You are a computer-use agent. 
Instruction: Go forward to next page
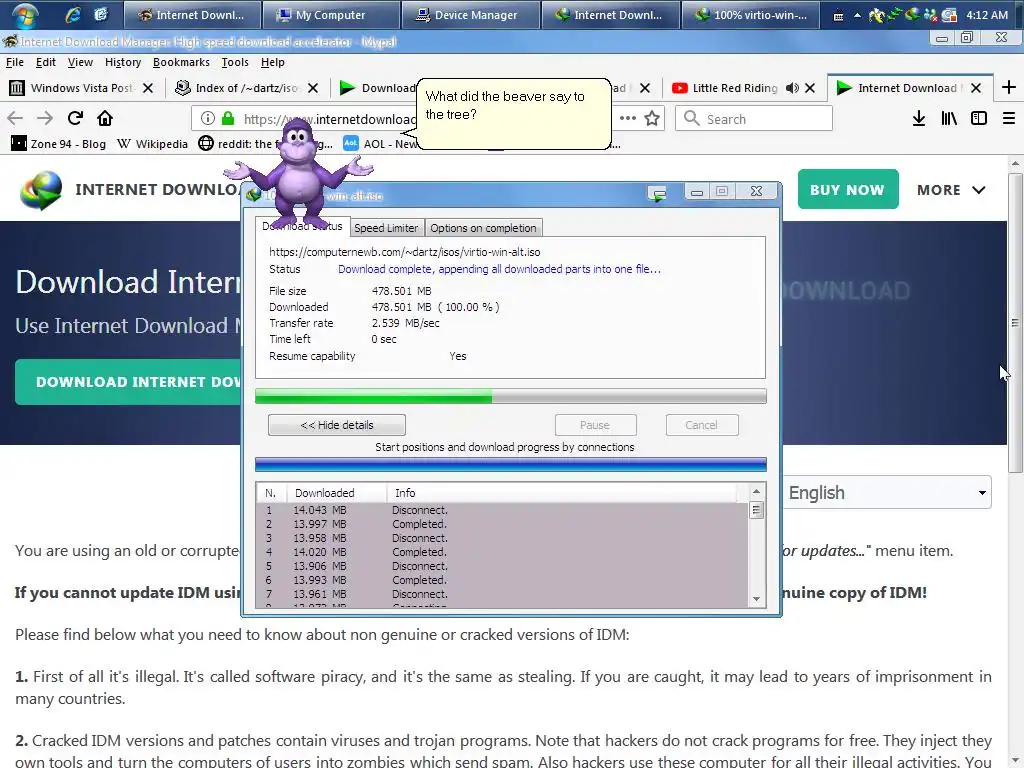[x=44, y=118]
